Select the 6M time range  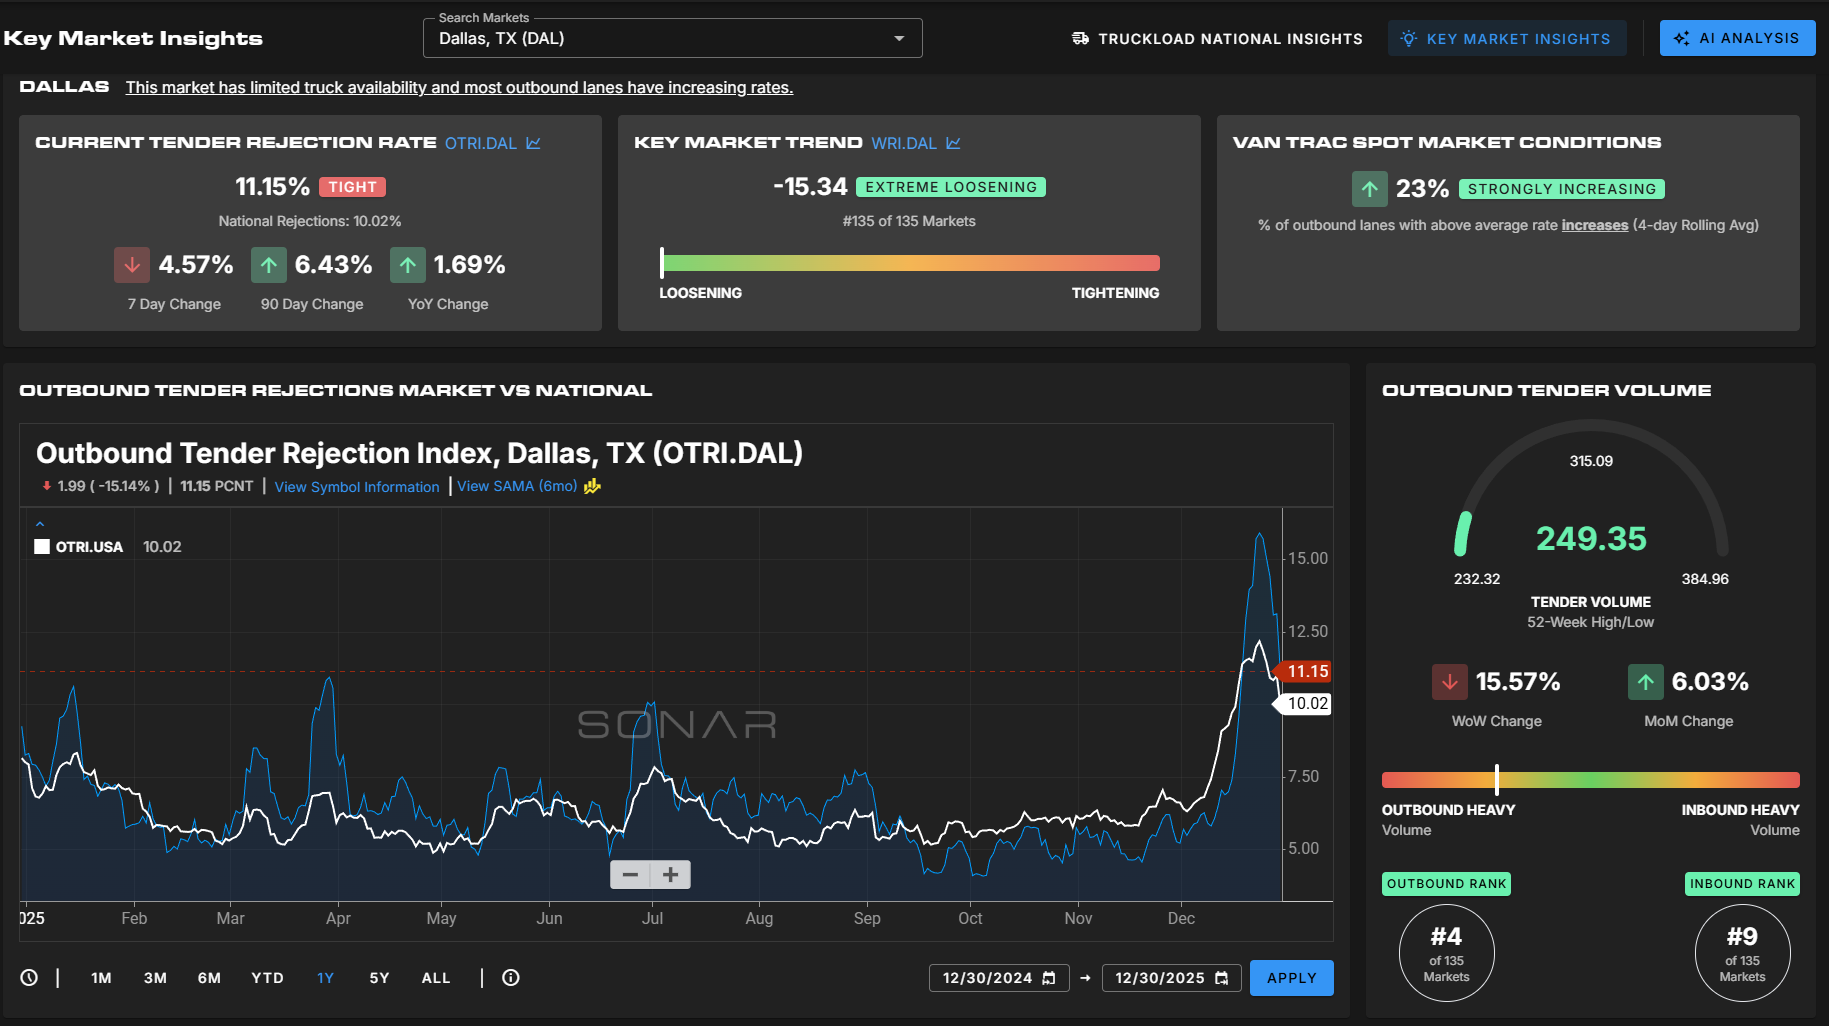coord(209,978)
